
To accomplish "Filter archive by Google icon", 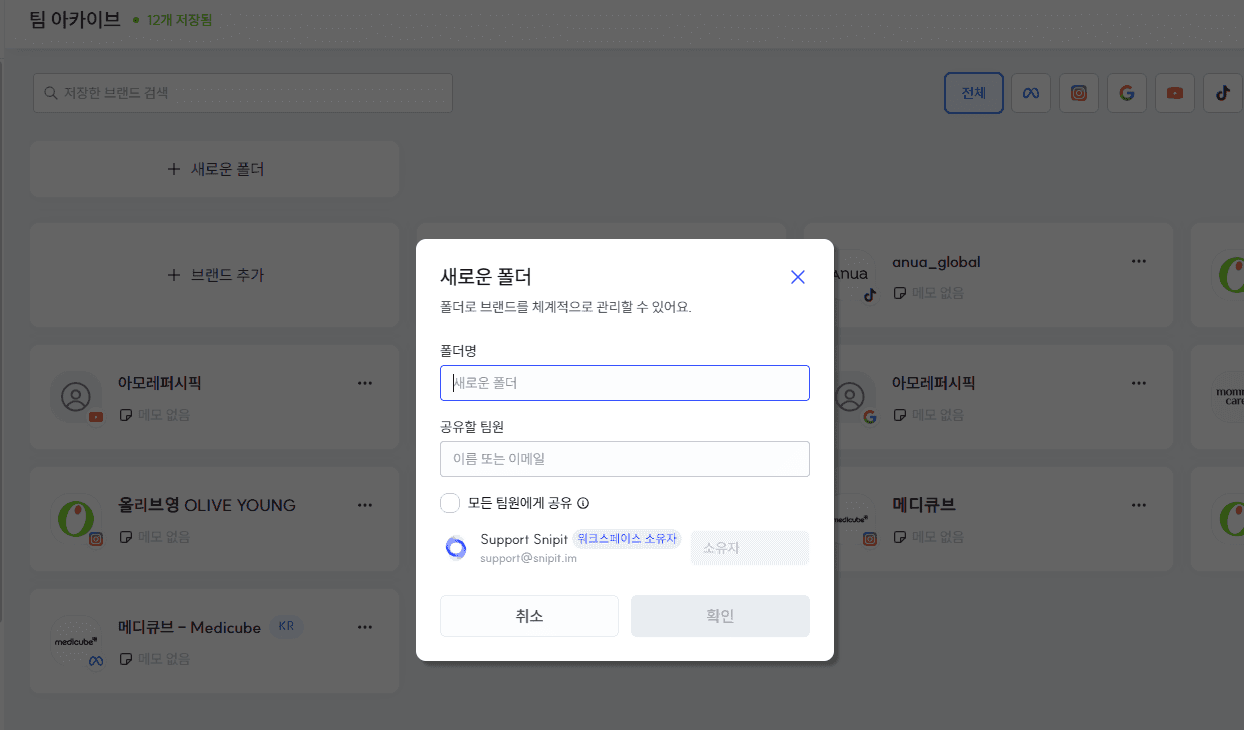I will point(1127,93).
